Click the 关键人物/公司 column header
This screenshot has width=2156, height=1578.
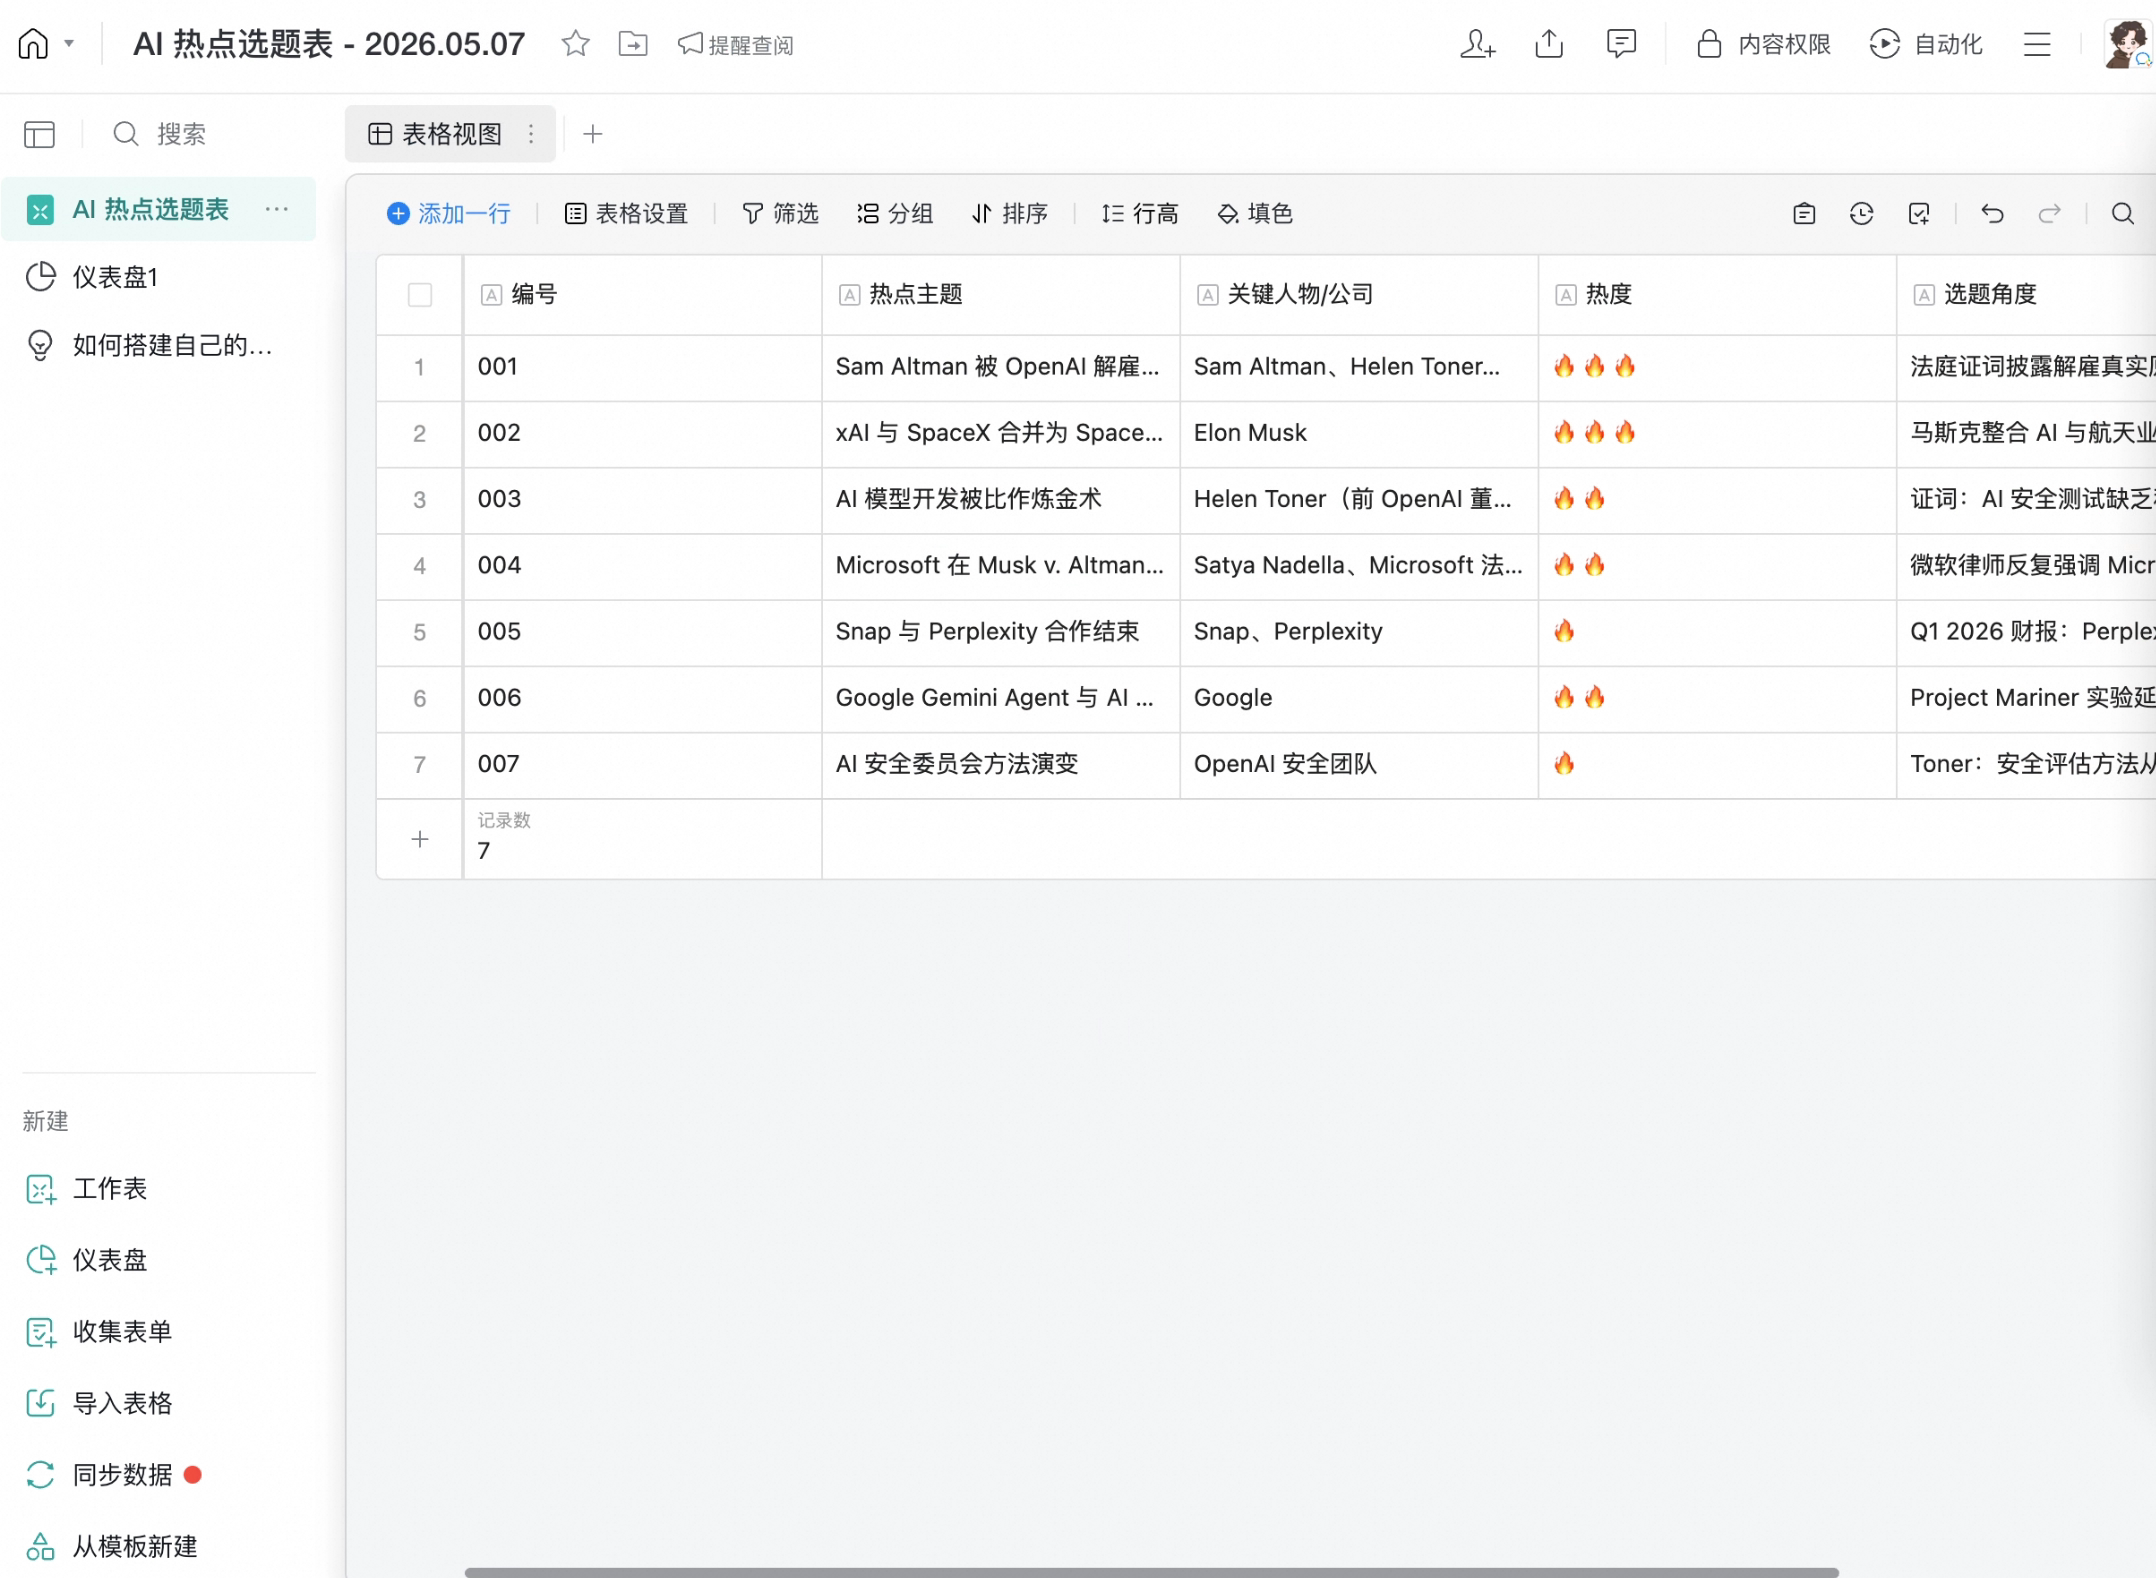click(x=1359, y=295)
